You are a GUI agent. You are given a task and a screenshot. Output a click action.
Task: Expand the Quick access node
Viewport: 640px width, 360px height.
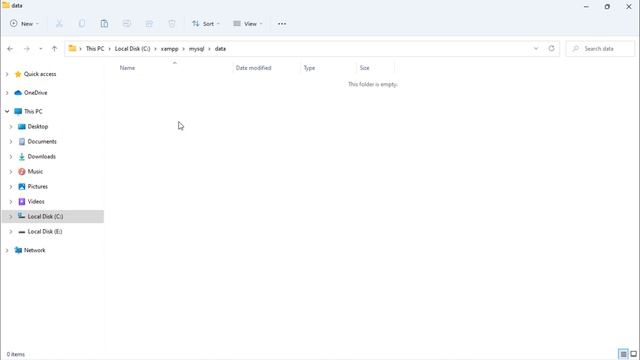point(7,74)
